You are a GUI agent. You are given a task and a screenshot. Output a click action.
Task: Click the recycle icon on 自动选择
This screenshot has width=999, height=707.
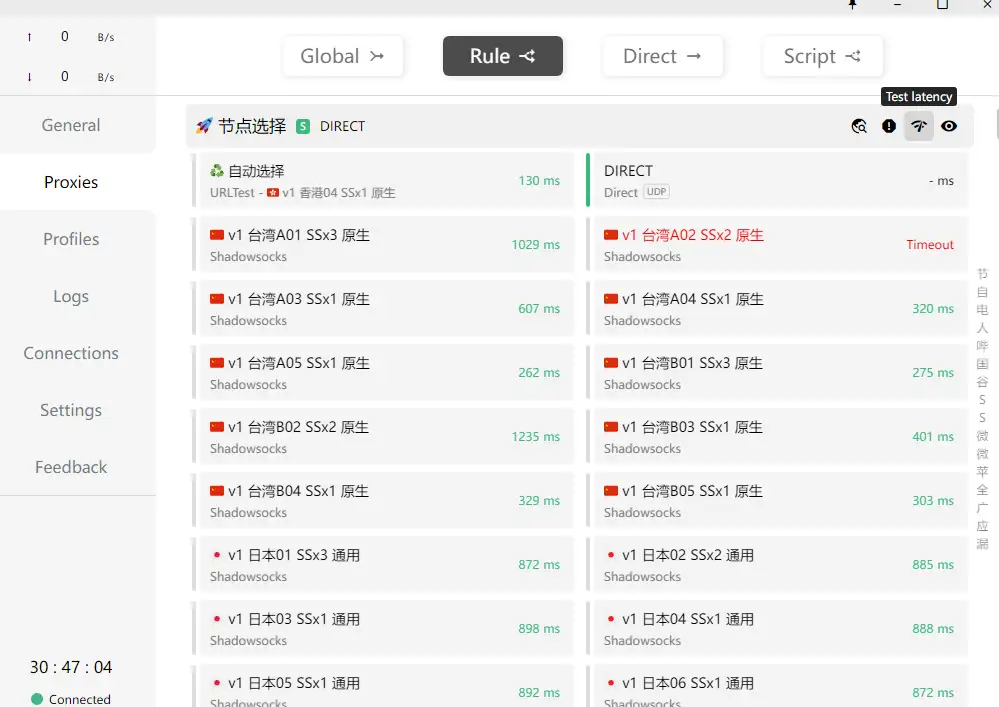point(217,171)
